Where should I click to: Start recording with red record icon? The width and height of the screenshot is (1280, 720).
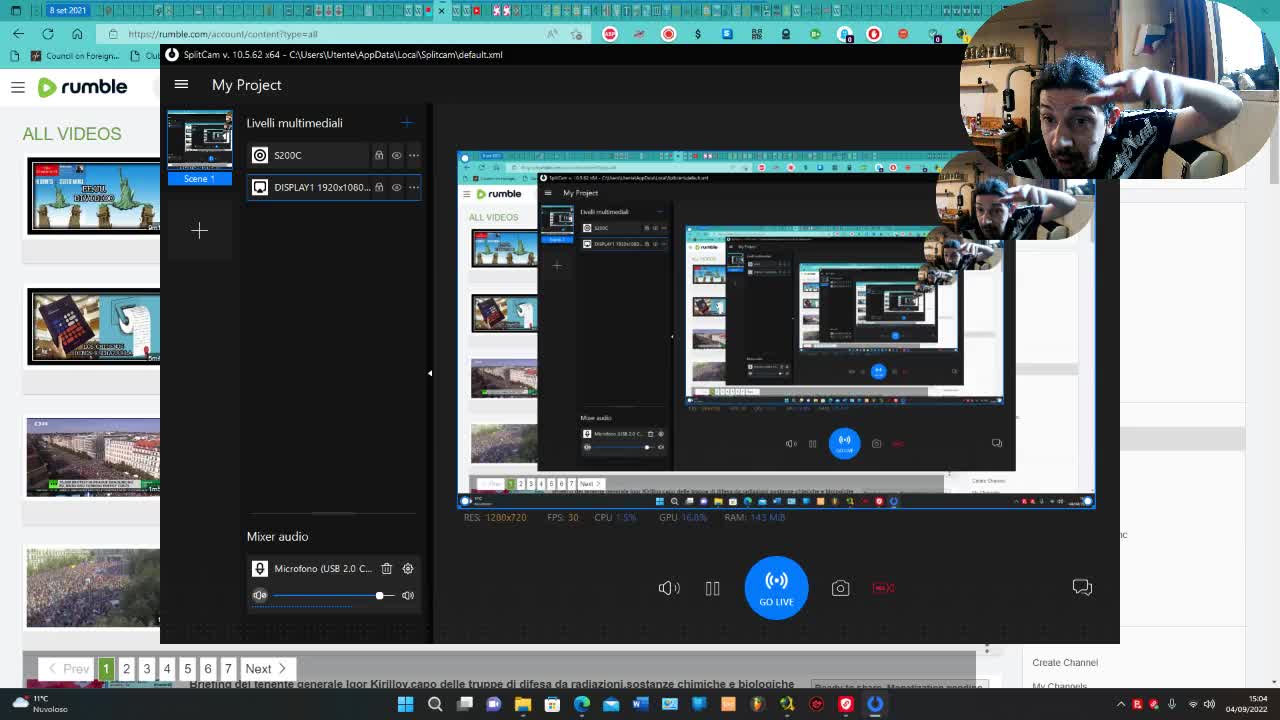point(883,588)
